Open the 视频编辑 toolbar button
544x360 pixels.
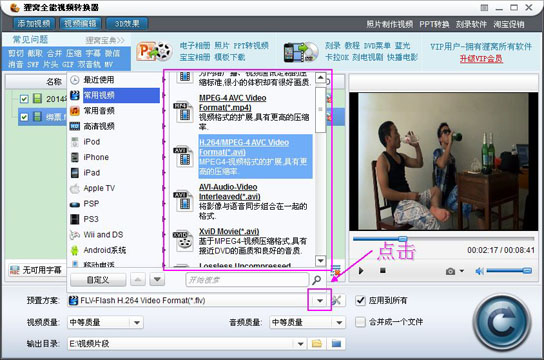(x=80, y=24)
